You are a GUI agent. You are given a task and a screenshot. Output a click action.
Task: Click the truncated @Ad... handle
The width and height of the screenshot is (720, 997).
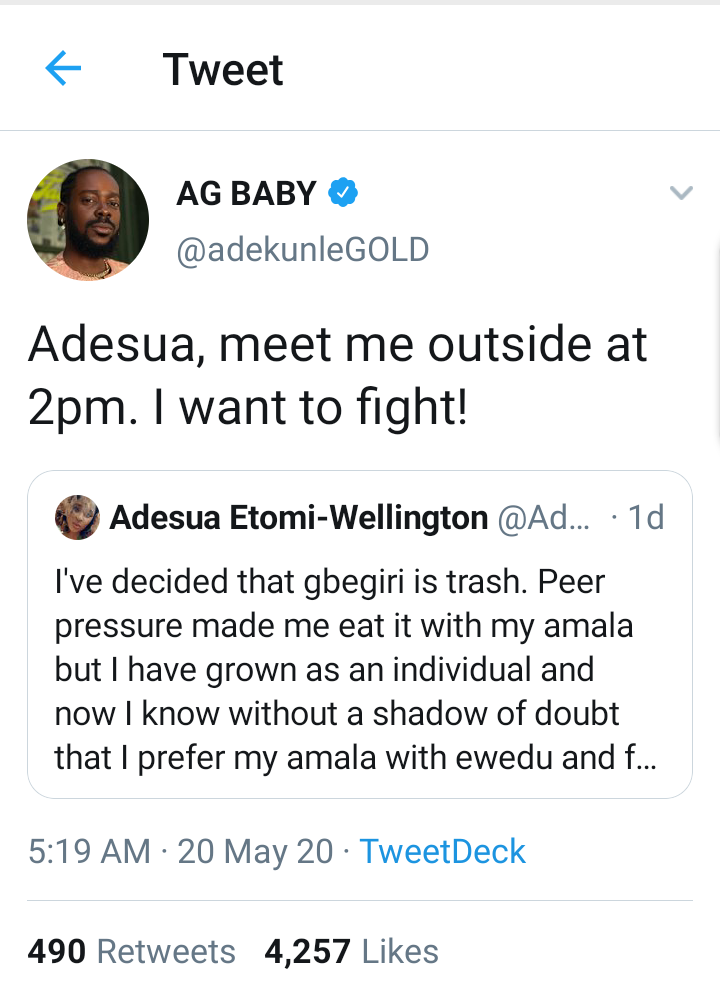point(543,518)
